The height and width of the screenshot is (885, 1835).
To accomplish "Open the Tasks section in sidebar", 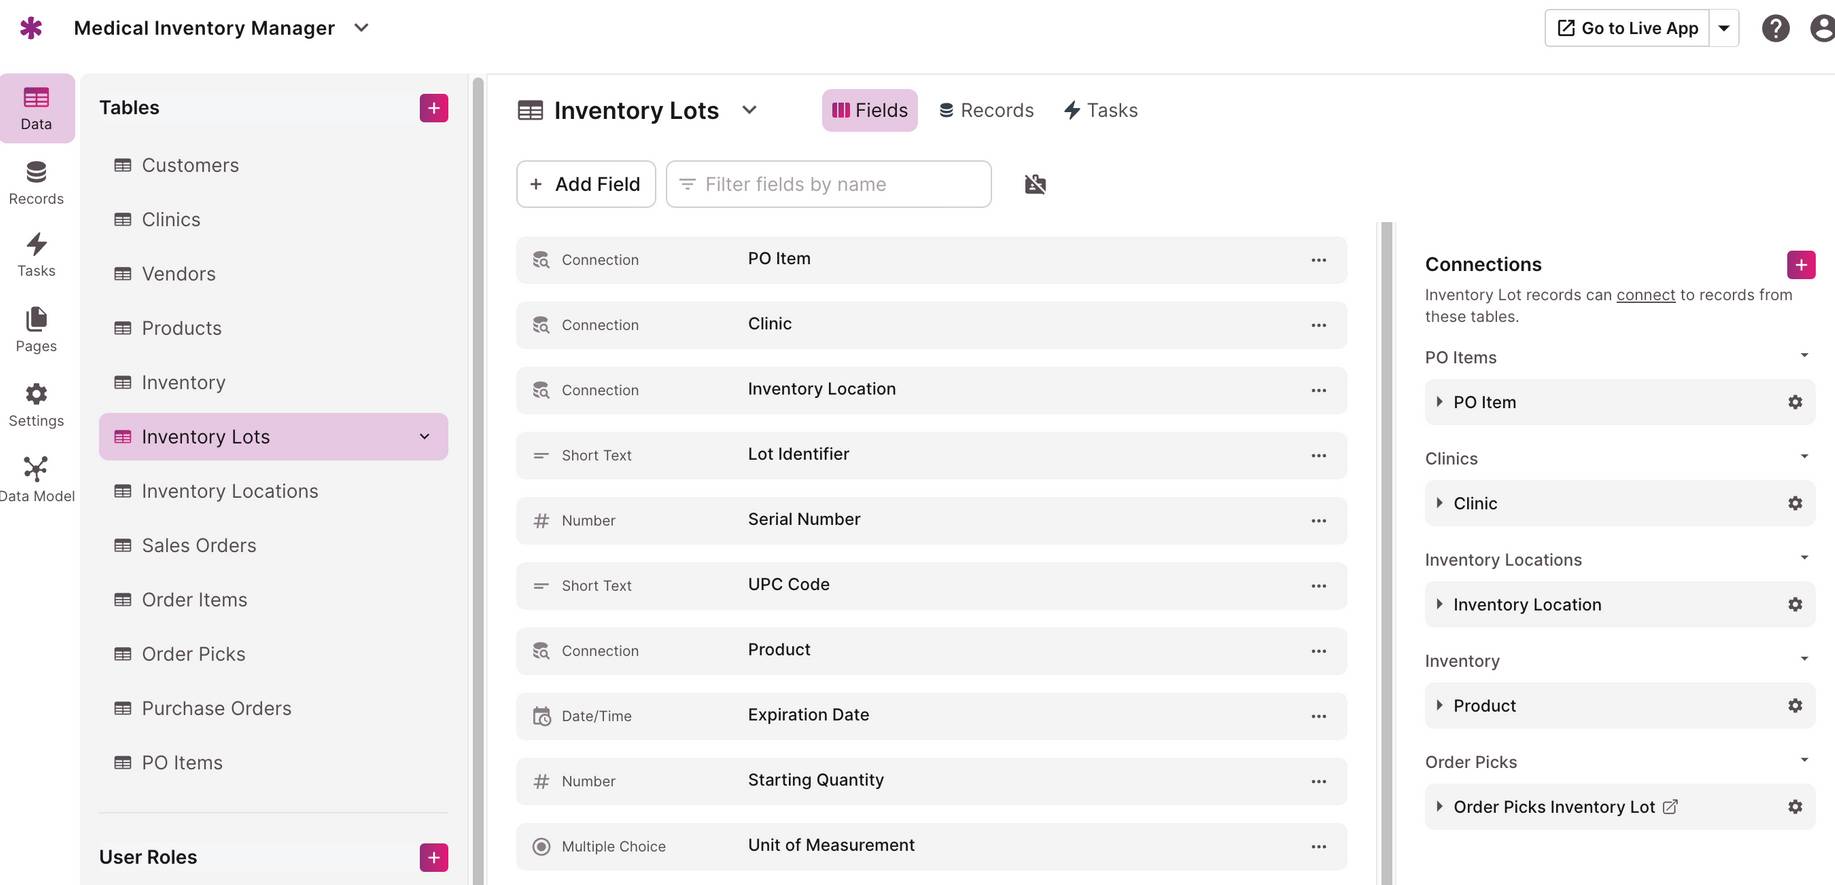I will [36, 255].
